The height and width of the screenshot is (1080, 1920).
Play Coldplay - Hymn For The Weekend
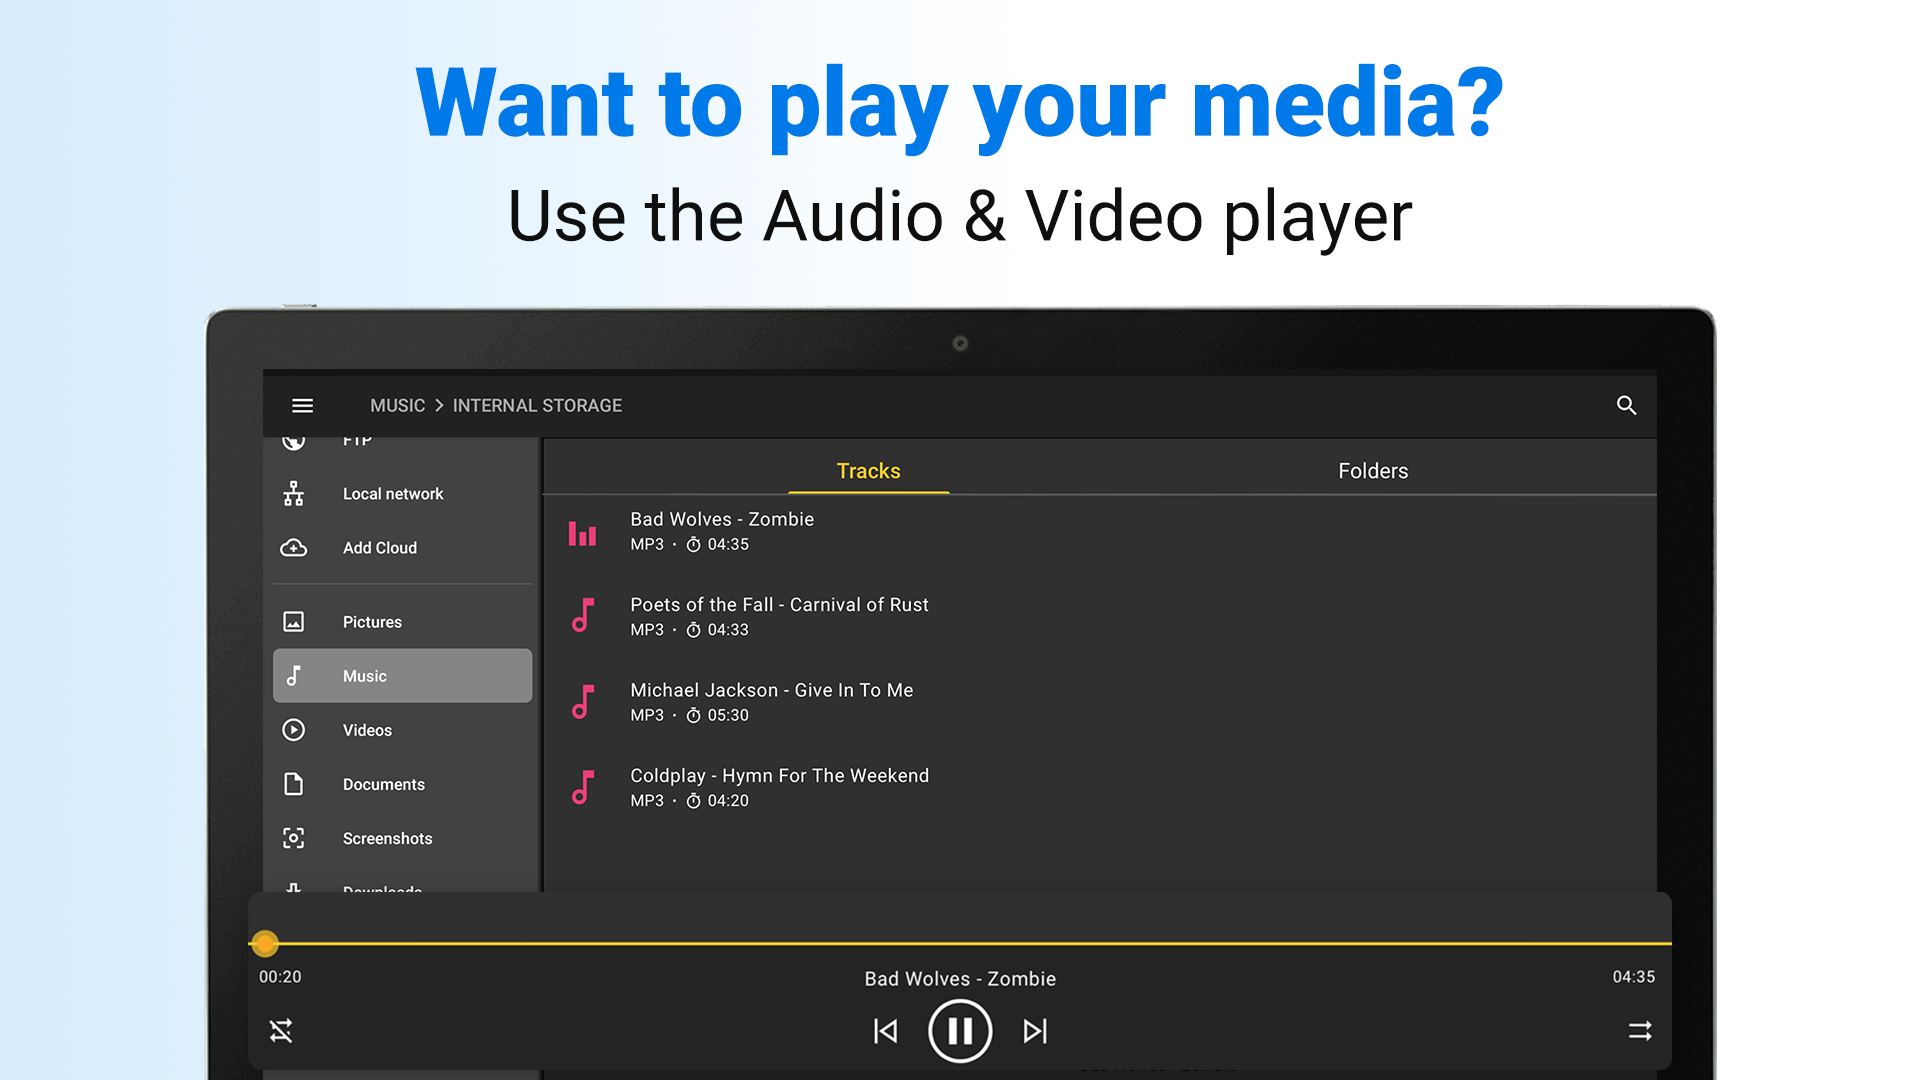[779, 787]
